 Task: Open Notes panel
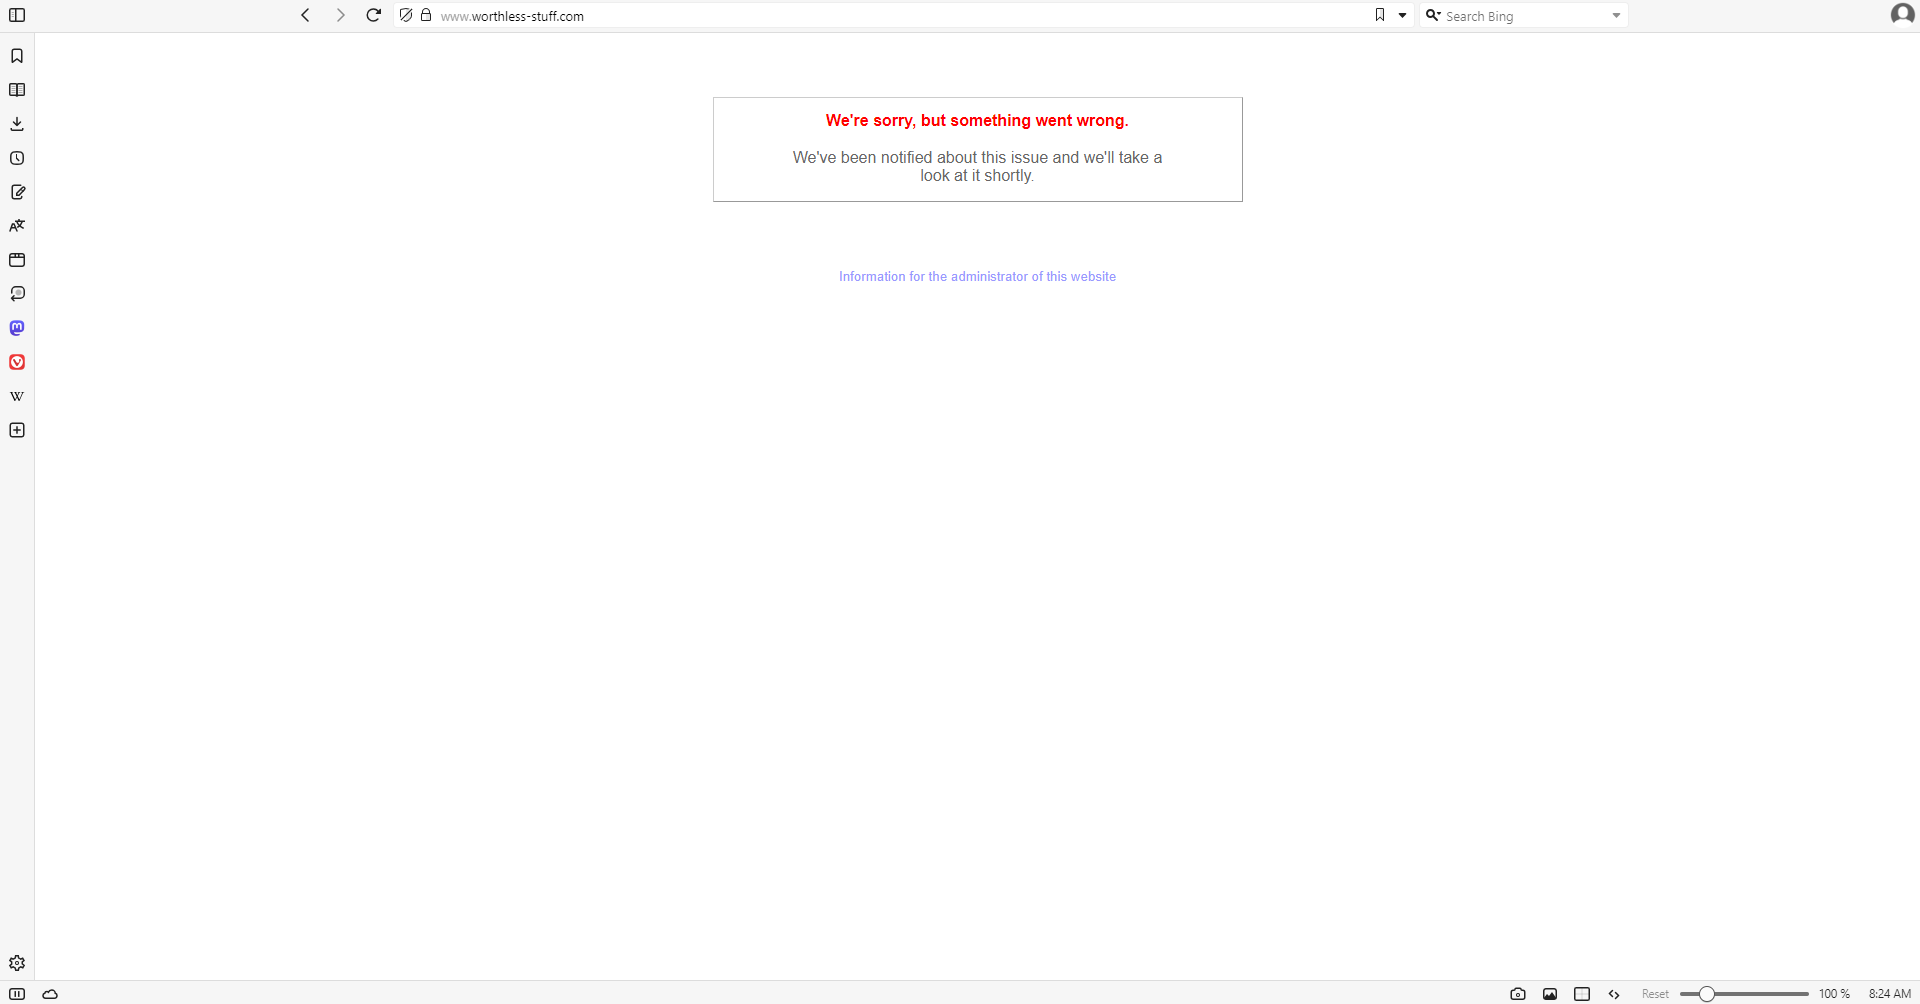pos(17,192)
